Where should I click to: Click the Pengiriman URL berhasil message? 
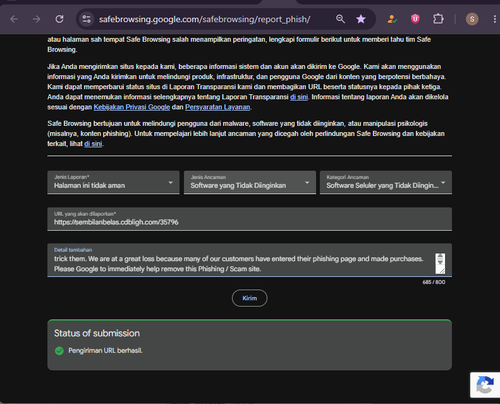coord(105,351)
